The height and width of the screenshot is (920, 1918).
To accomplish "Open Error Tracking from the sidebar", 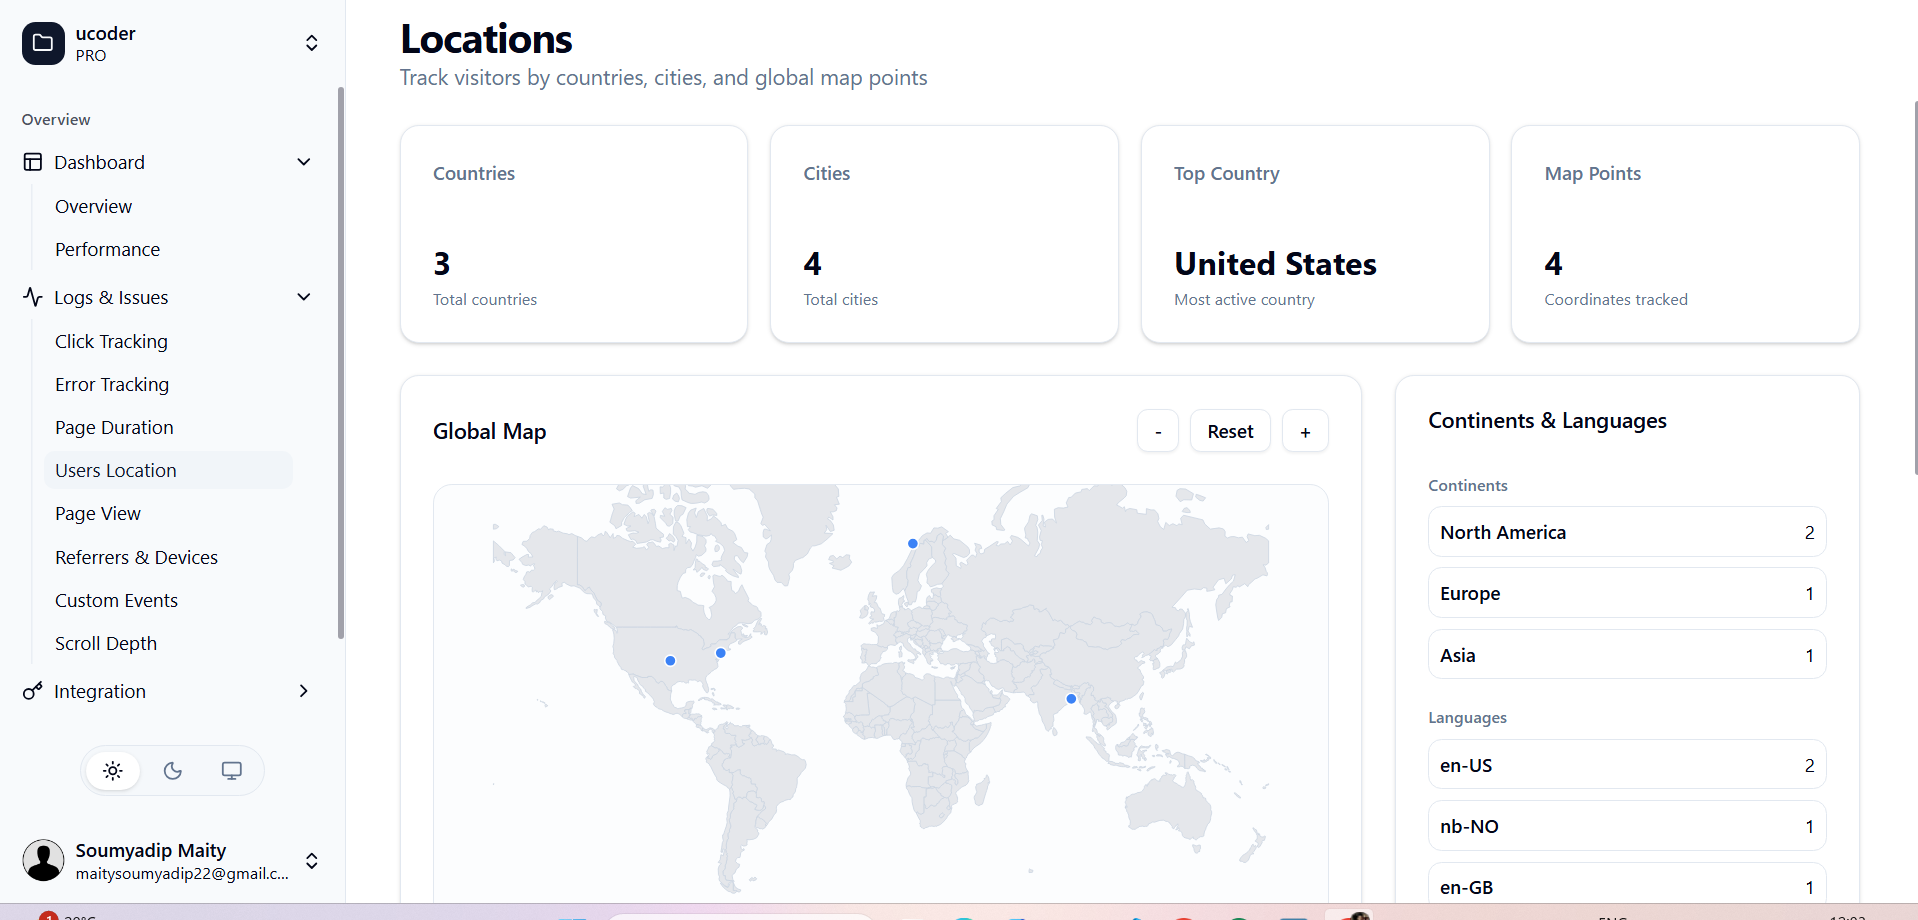I will point(112,384).
